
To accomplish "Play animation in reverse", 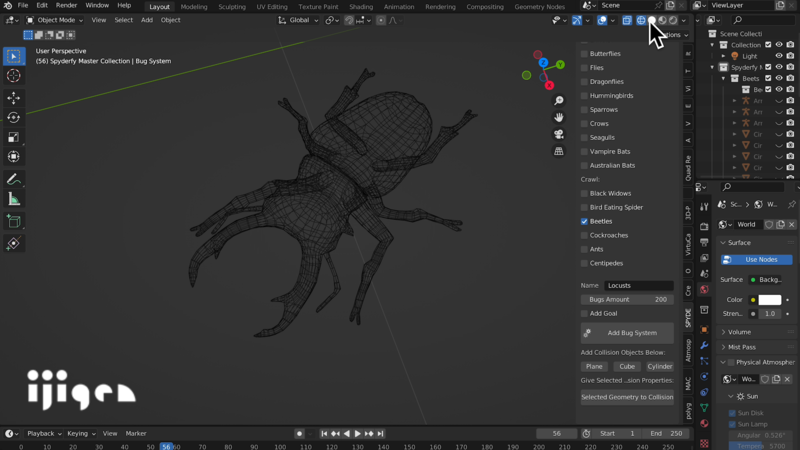I will click(346, 434).
